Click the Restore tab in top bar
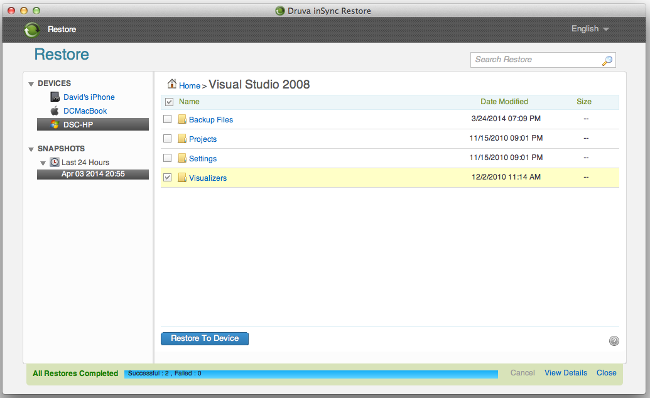 point(62,29)
